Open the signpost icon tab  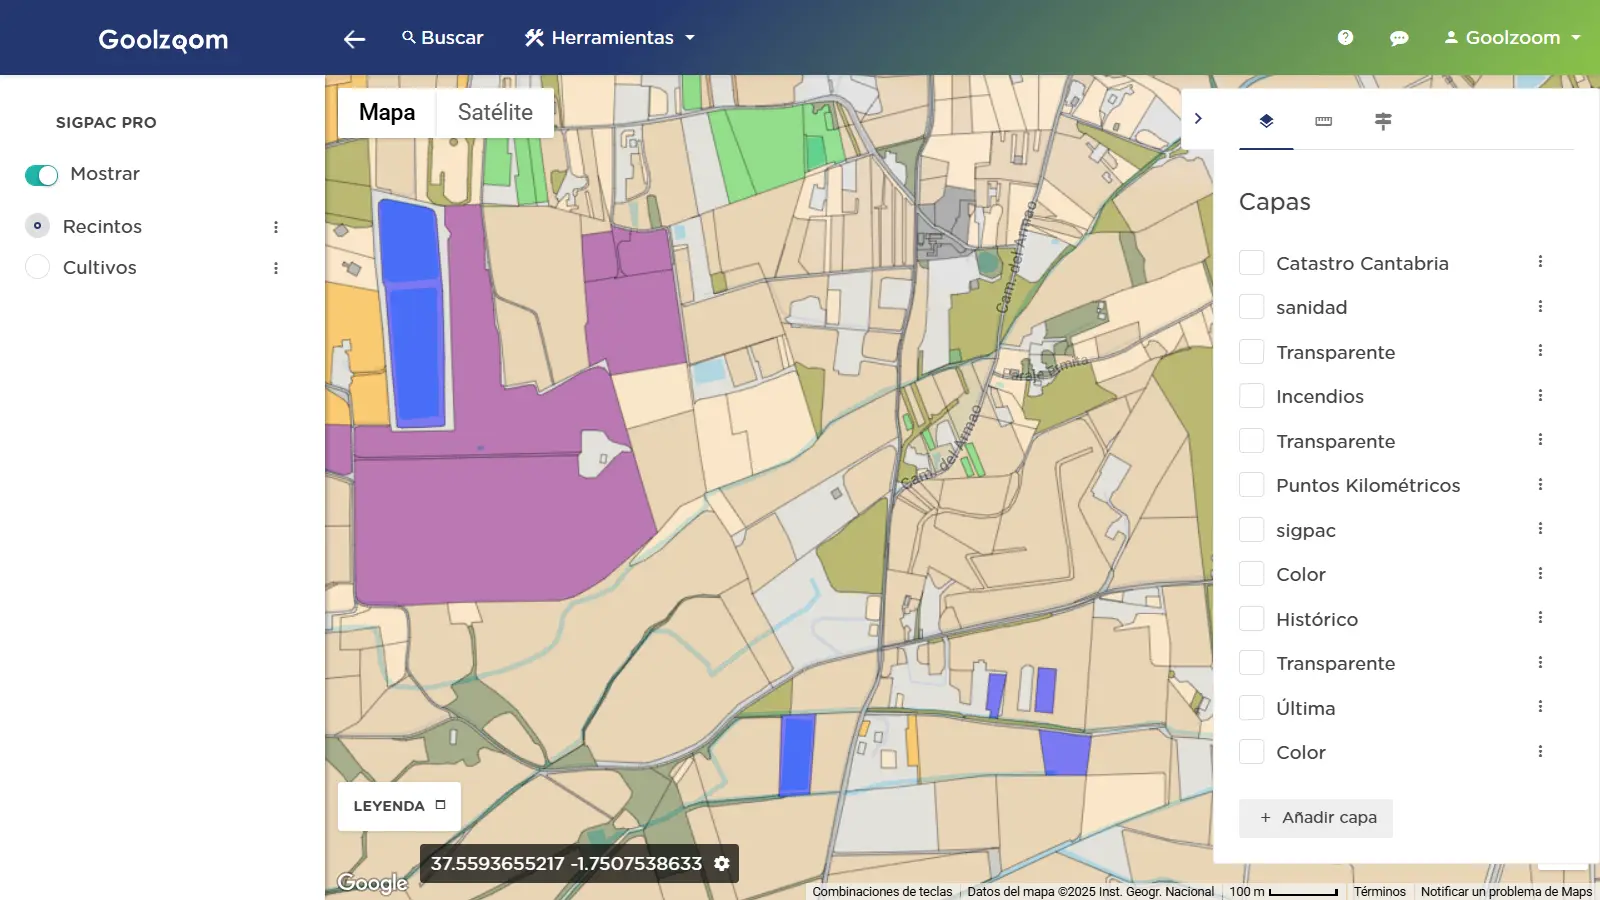pyautogui.click(x=1383, y=121)
